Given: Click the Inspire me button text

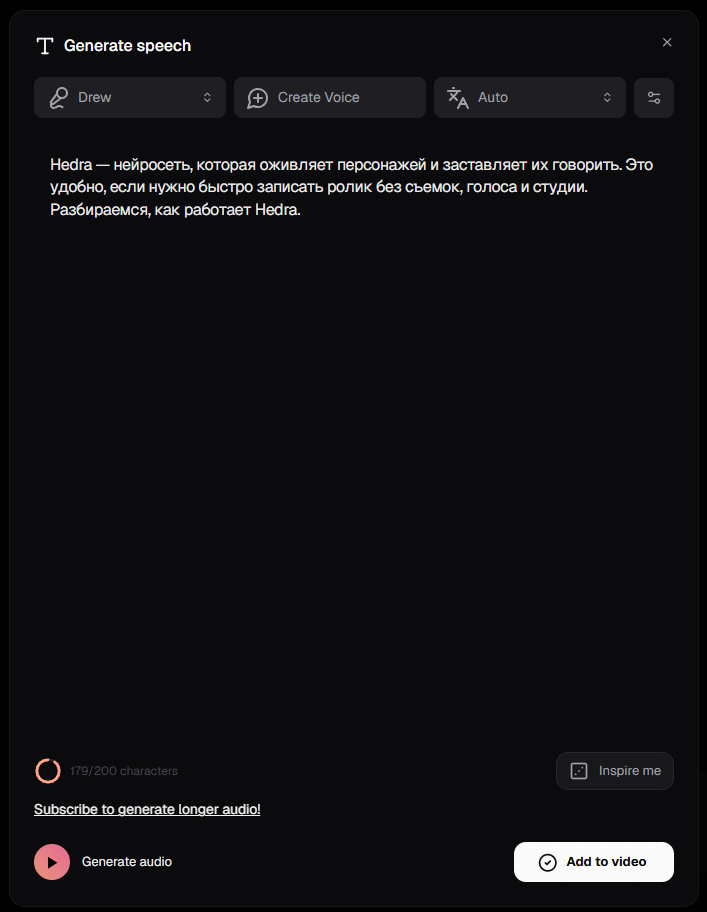Looking at the screenshot, I should point(630,771).
